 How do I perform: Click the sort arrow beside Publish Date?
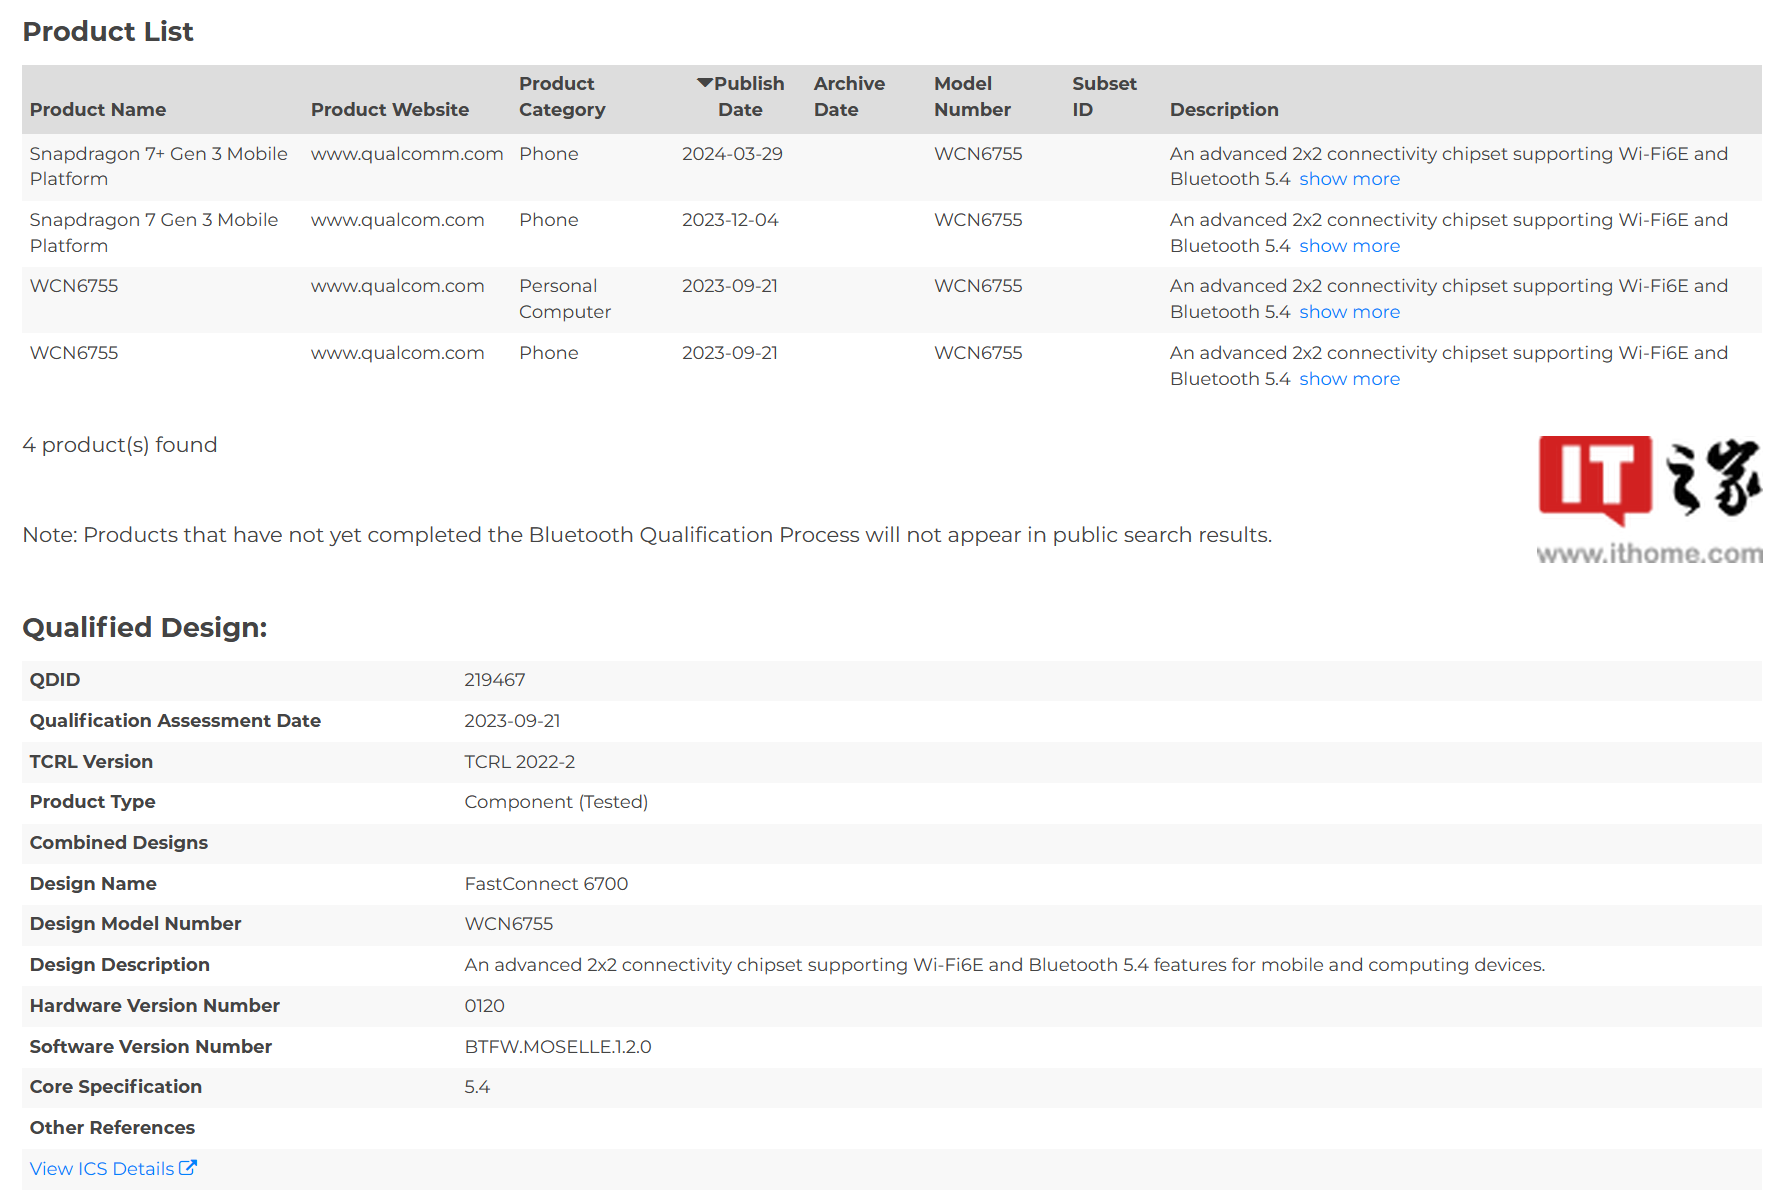pyautogui.click(x=704, y=83)
